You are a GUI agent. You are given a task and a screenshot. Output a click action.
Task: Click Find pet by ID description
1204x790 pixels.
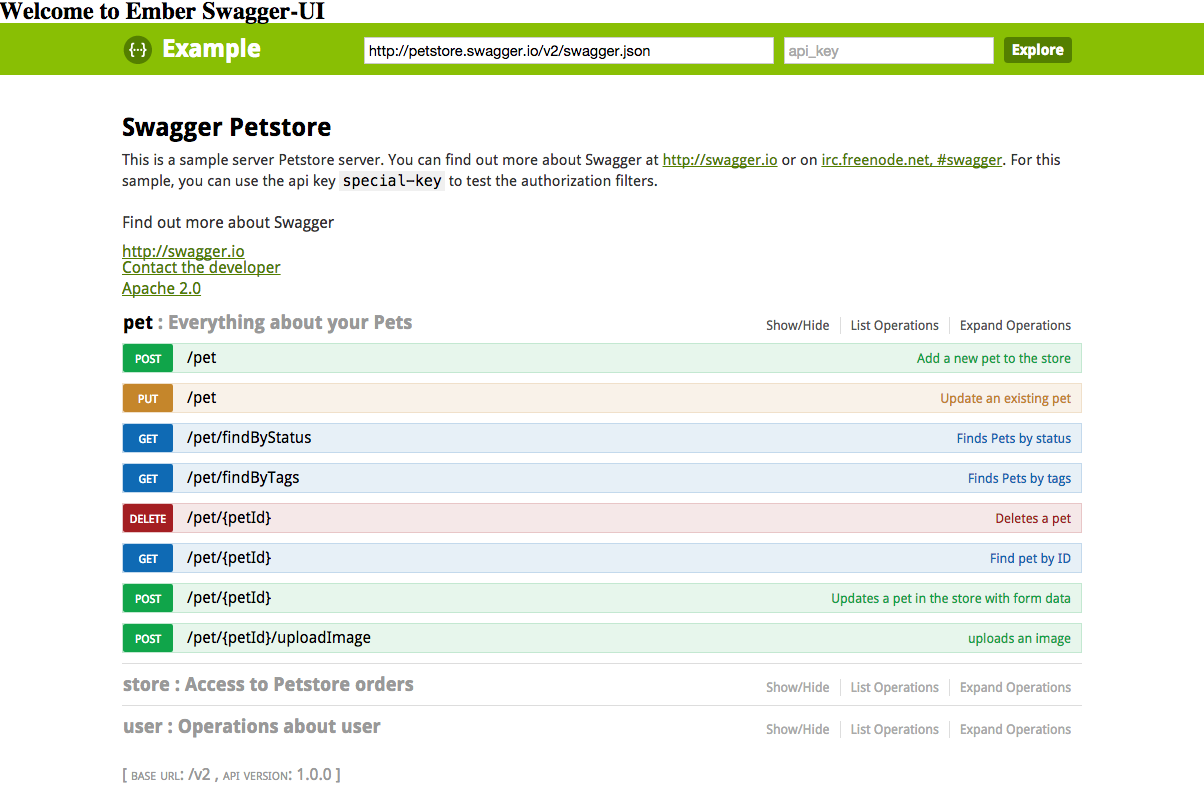(x=1030, y=558)
